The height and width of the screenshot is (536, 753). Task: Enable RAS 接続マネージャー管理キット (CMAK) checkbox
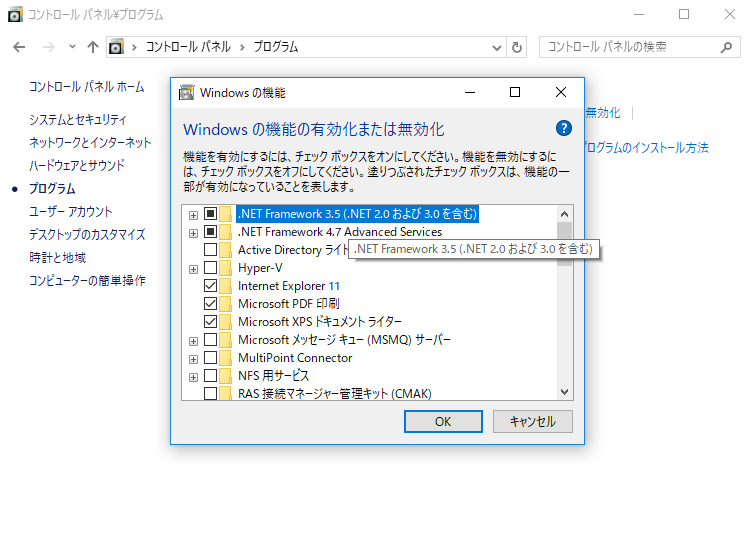pos(210,393)
